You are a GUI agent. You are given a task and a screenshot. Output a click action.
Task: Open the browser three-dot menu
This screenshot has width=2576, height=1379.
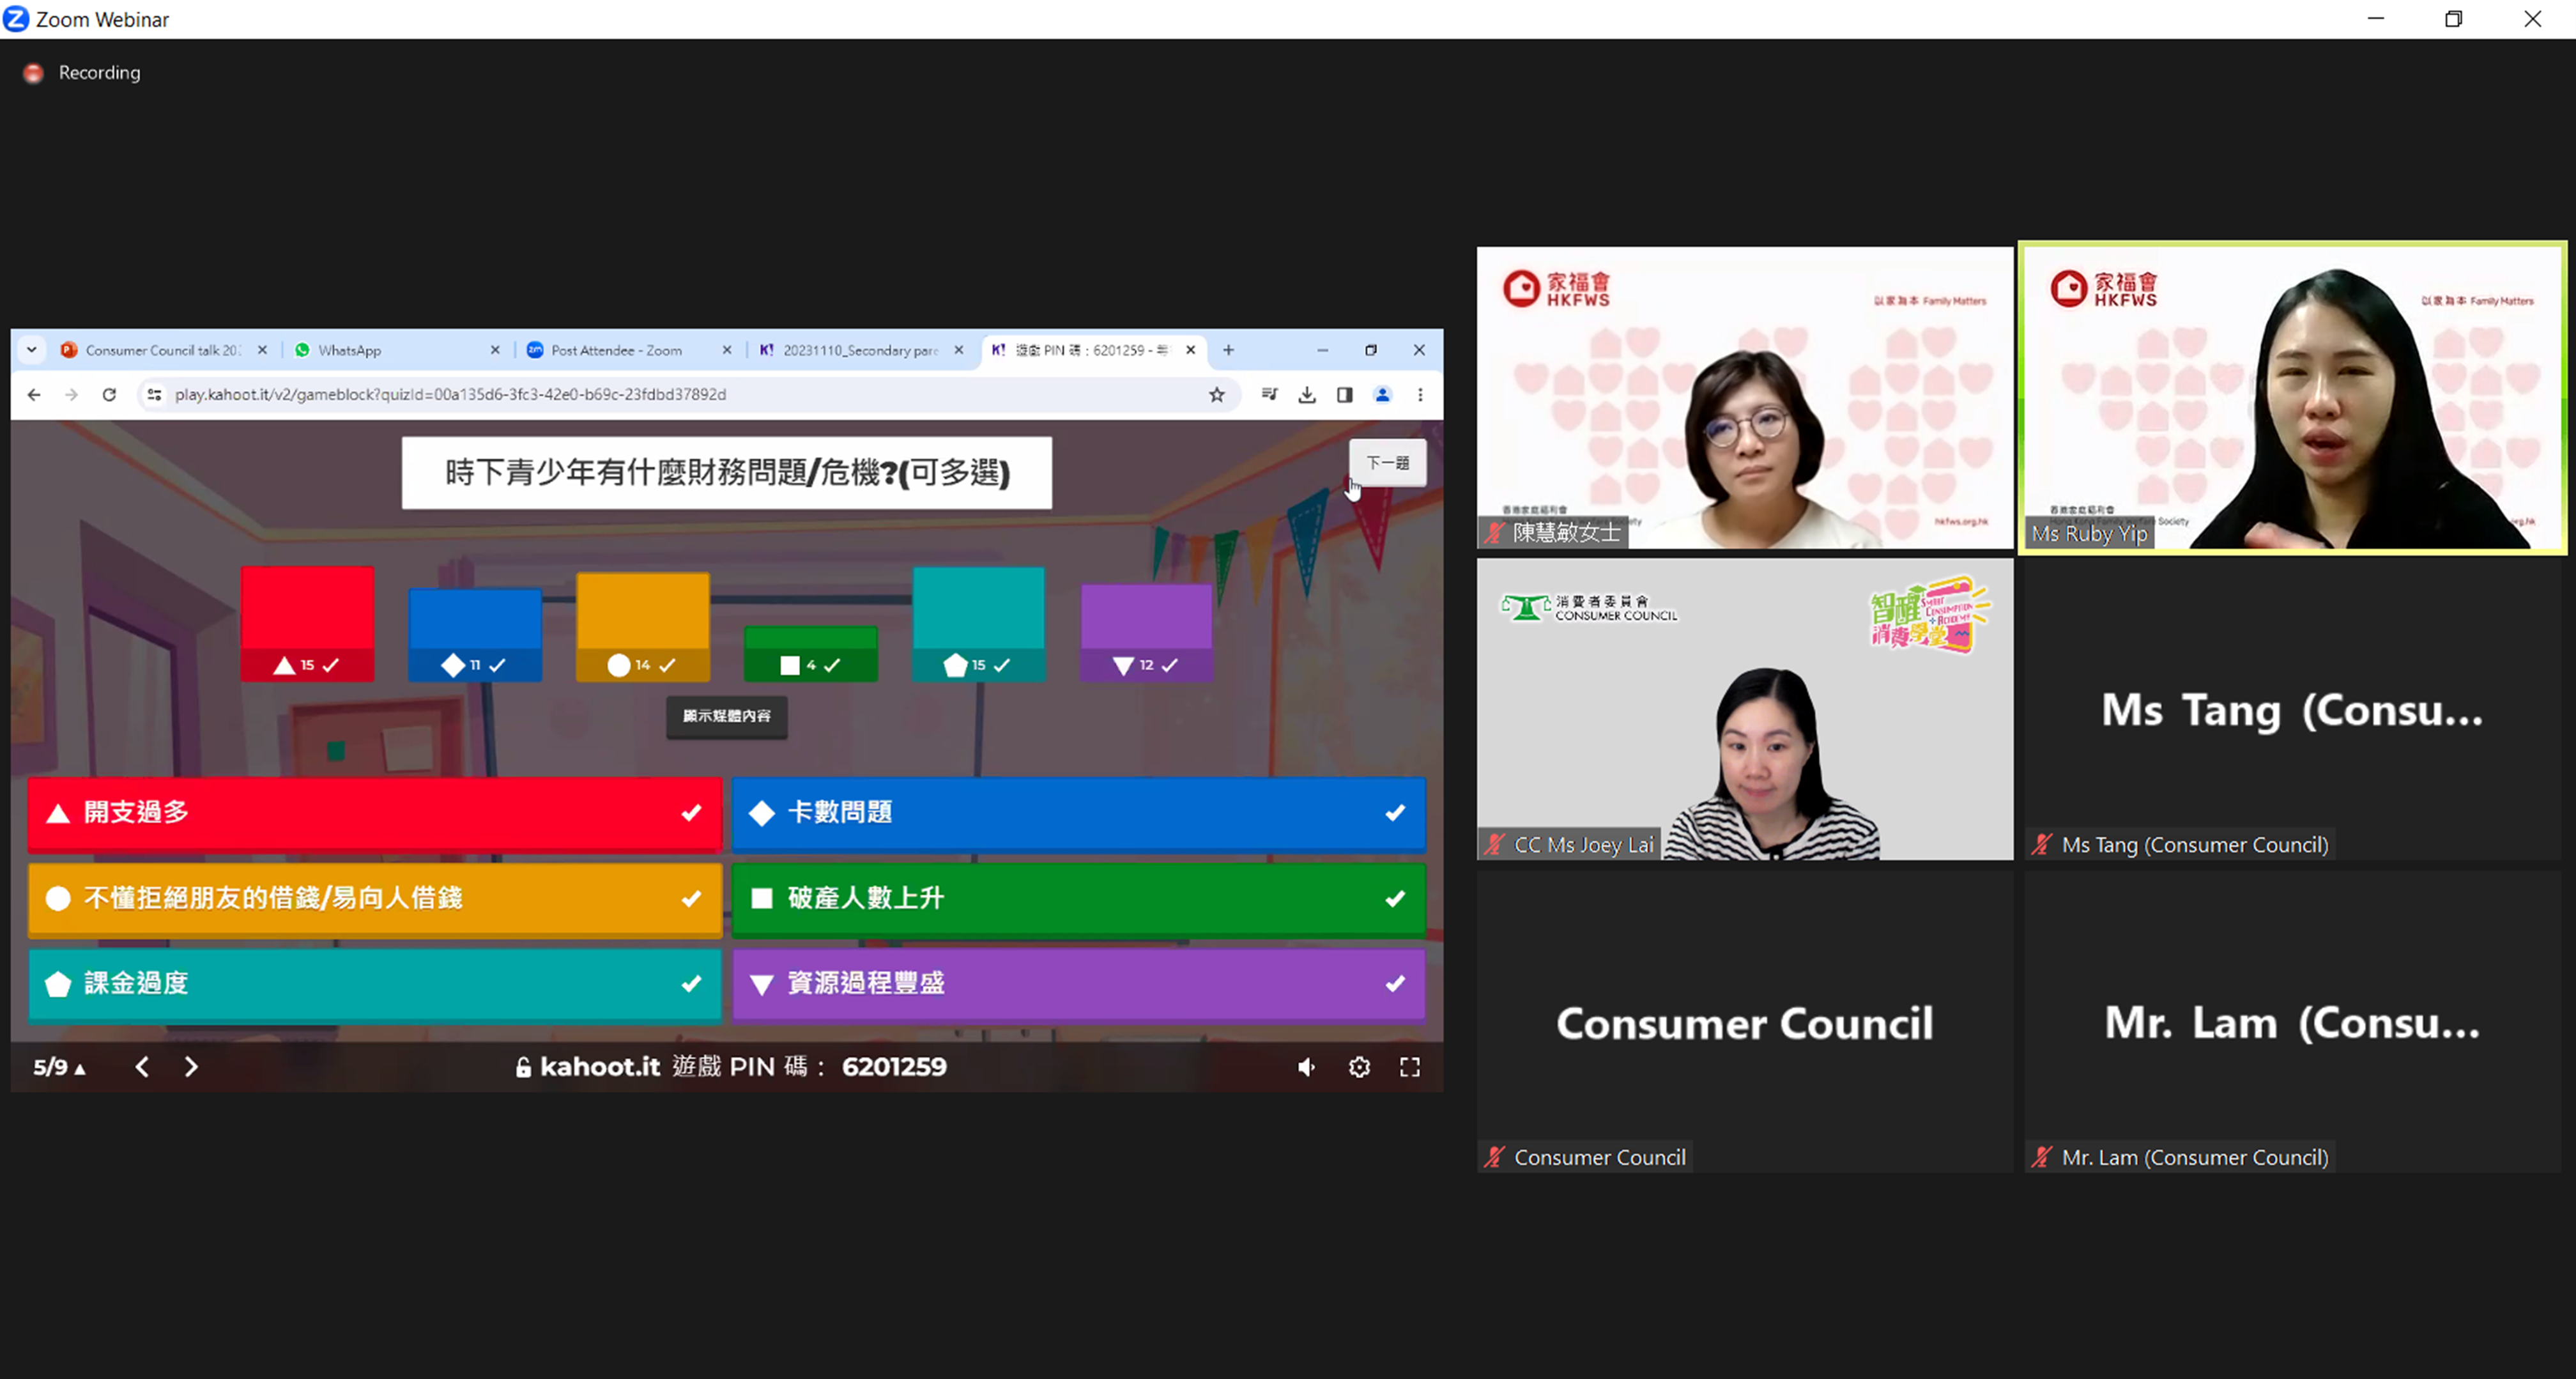[1420, 395]
